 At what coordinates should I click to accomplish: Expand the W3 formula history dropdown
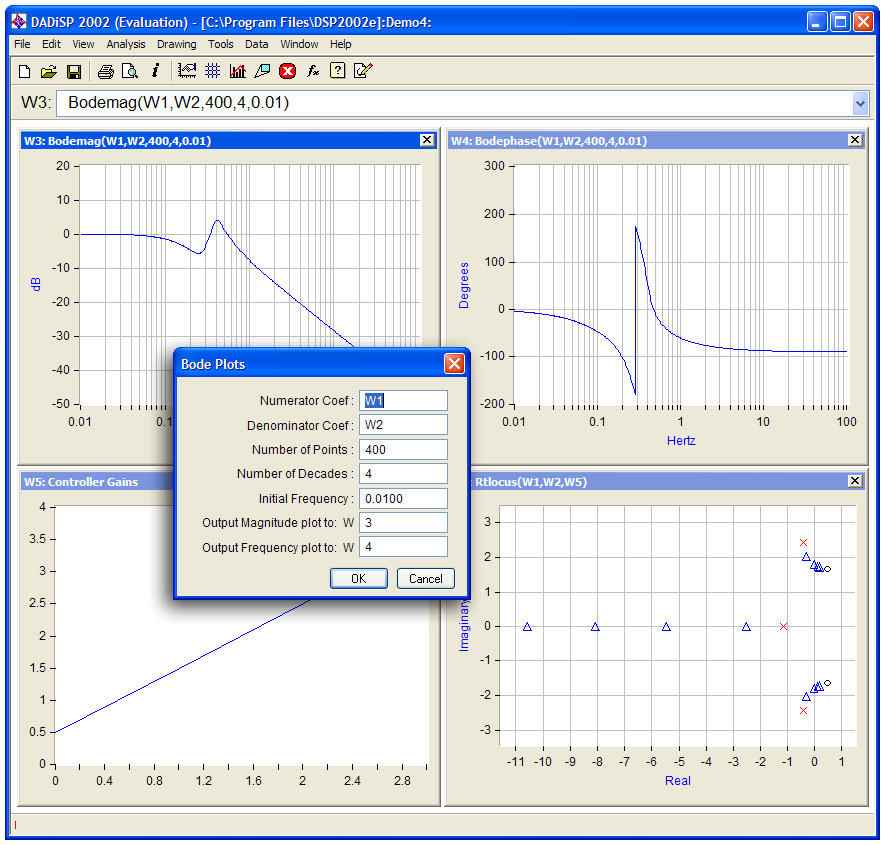coord(860,103)
